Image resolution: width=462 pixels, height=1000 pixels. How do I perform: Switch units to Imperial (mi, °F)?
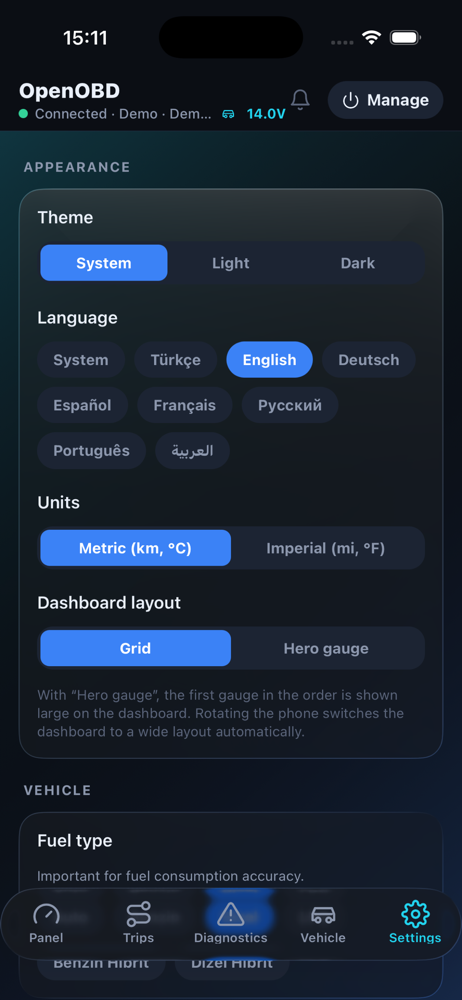325,548
